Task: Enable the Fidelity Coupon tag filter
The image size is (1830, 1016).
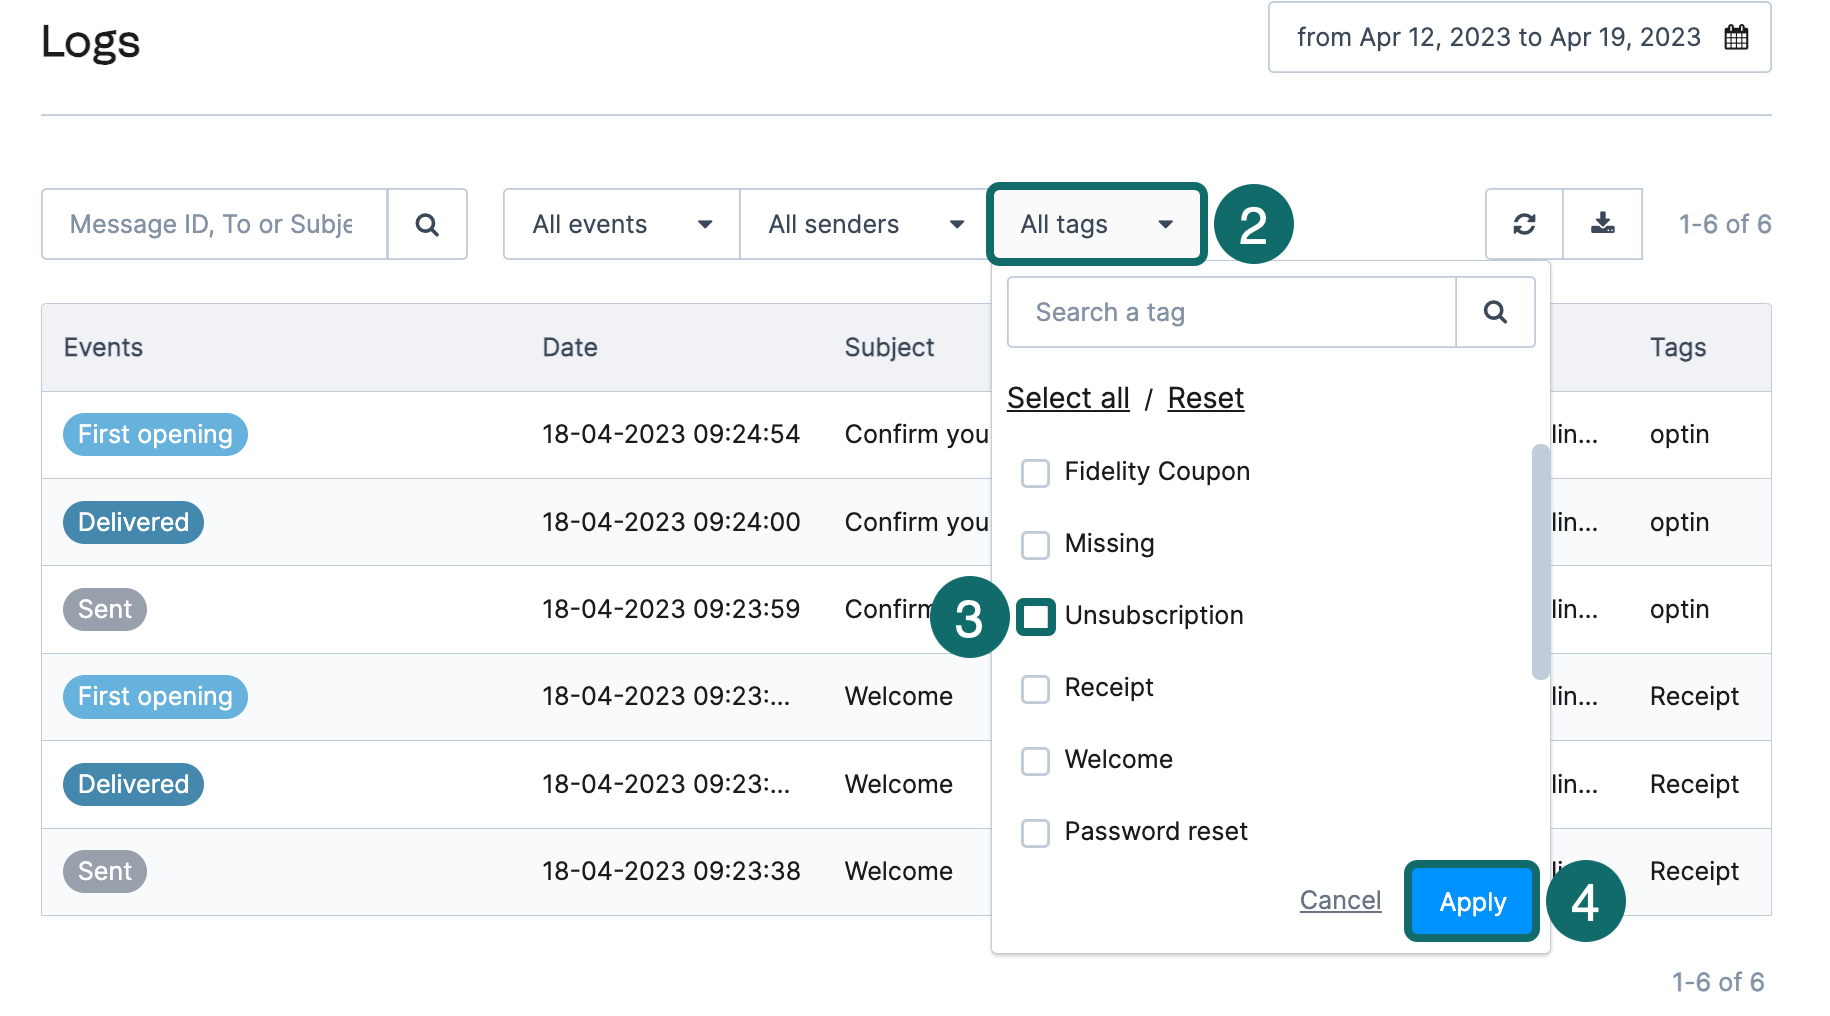Action: [x=1035, y=473]
